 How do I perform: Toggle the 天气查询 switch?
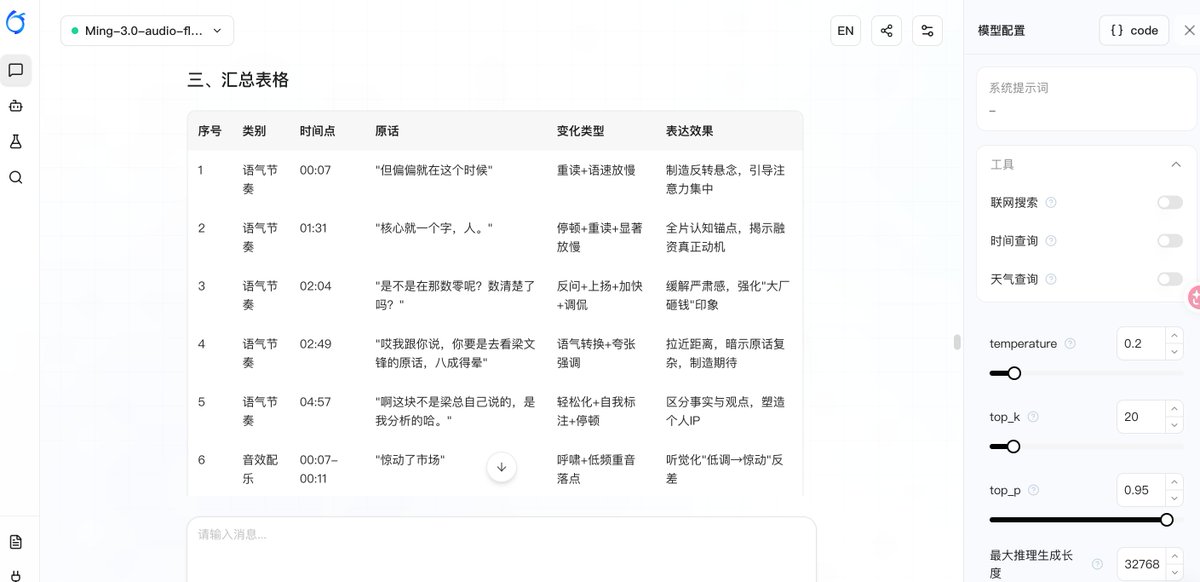[x=1169, y=279]
